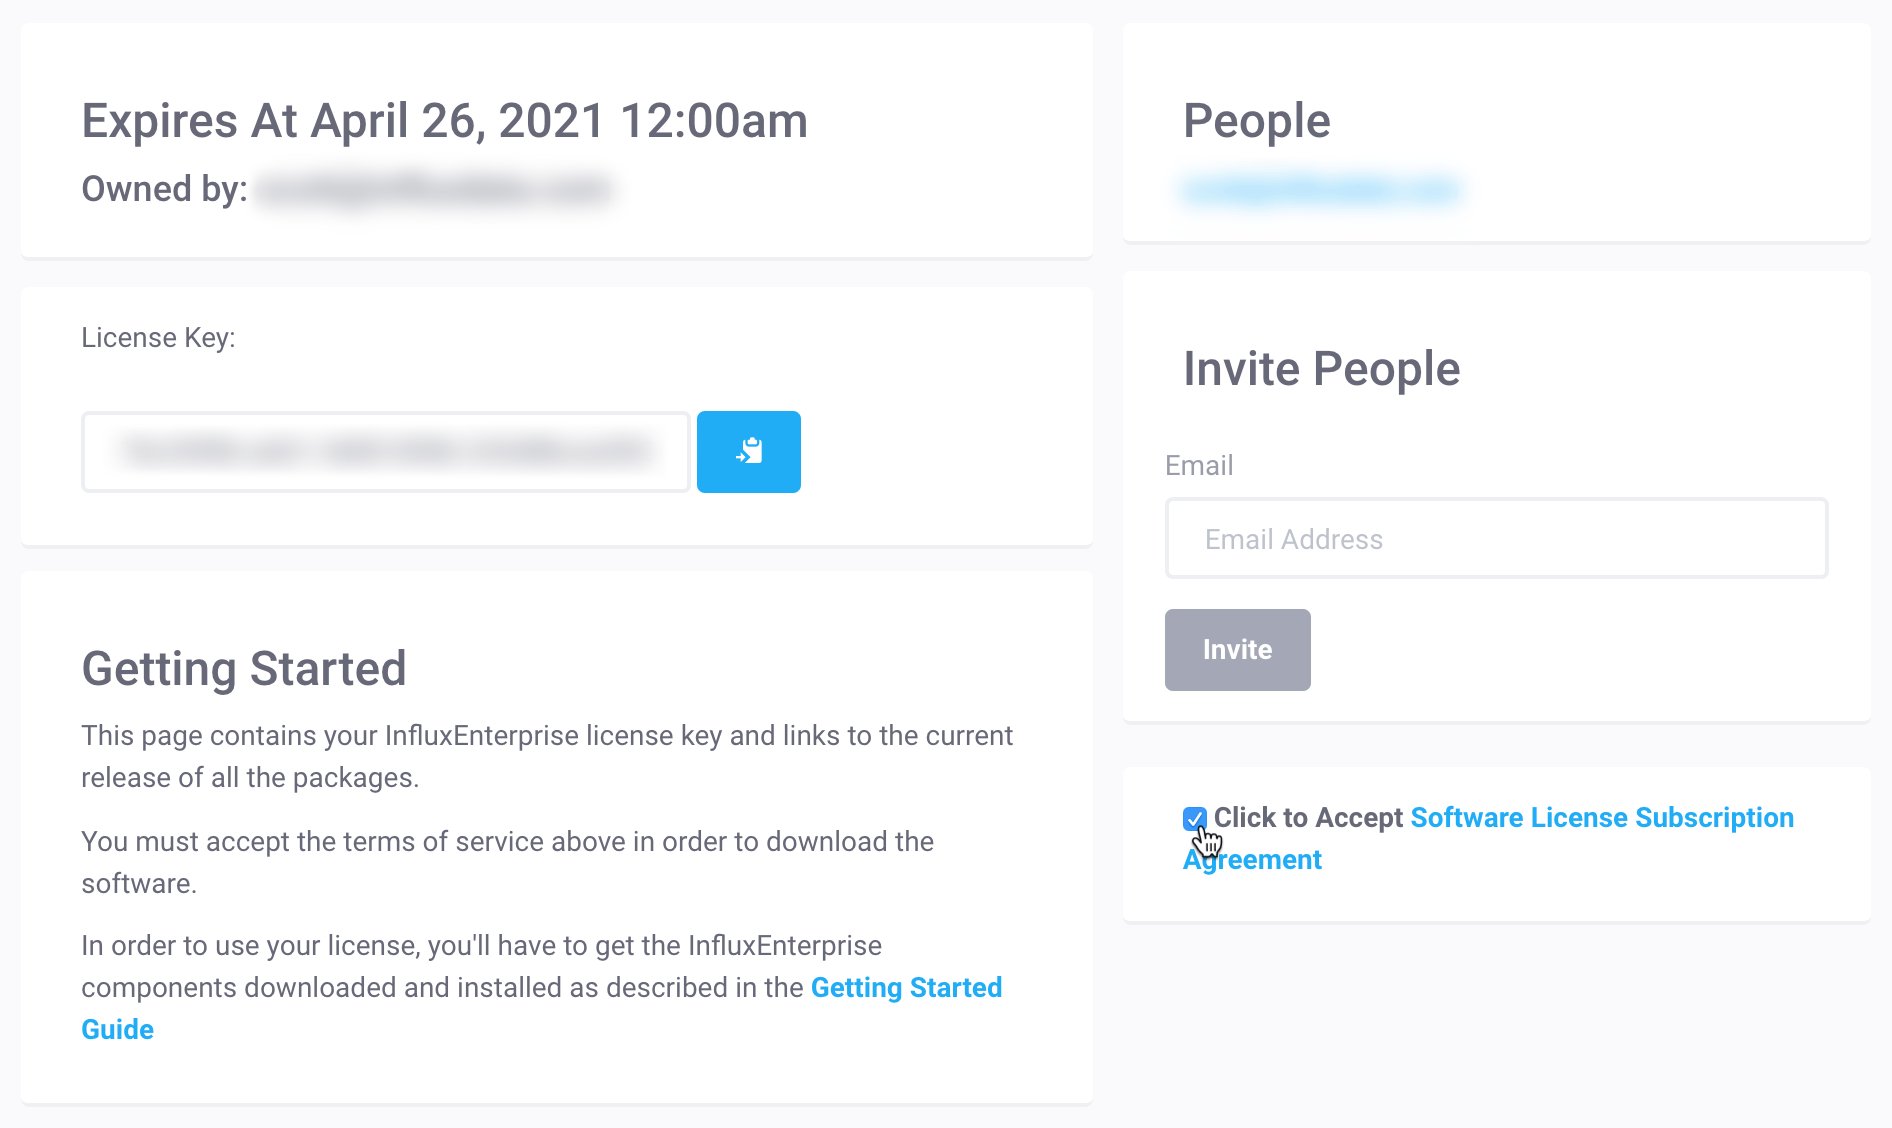This screenshot has height=1128, width=1892.
Task: Click into the Email Address input box
Action: 1496,539
